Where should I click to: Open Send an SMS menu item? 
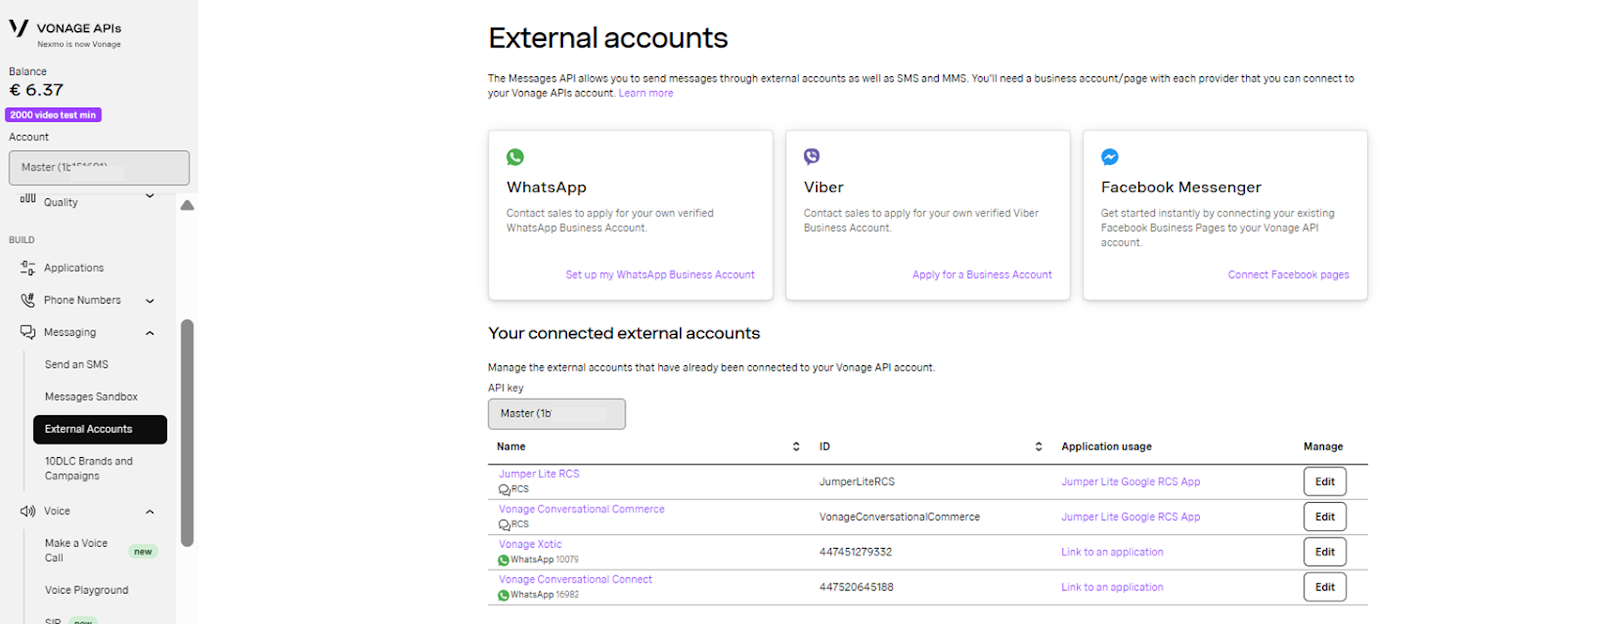77,365
